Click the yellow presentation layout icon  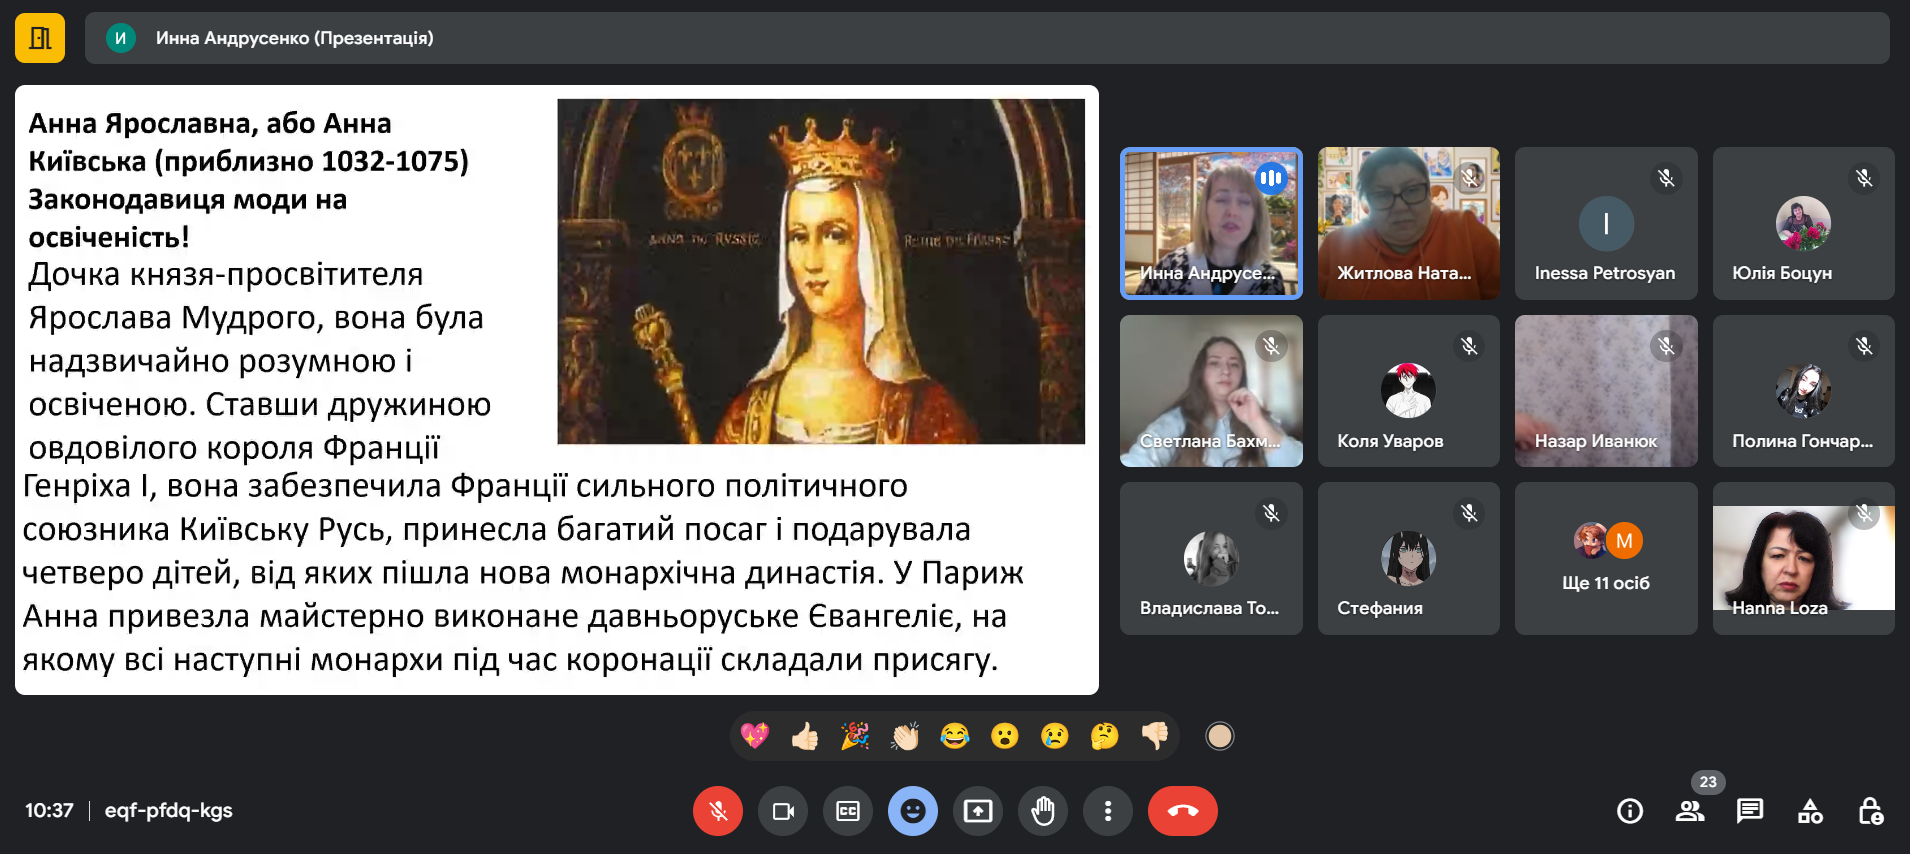click(40, 38)
